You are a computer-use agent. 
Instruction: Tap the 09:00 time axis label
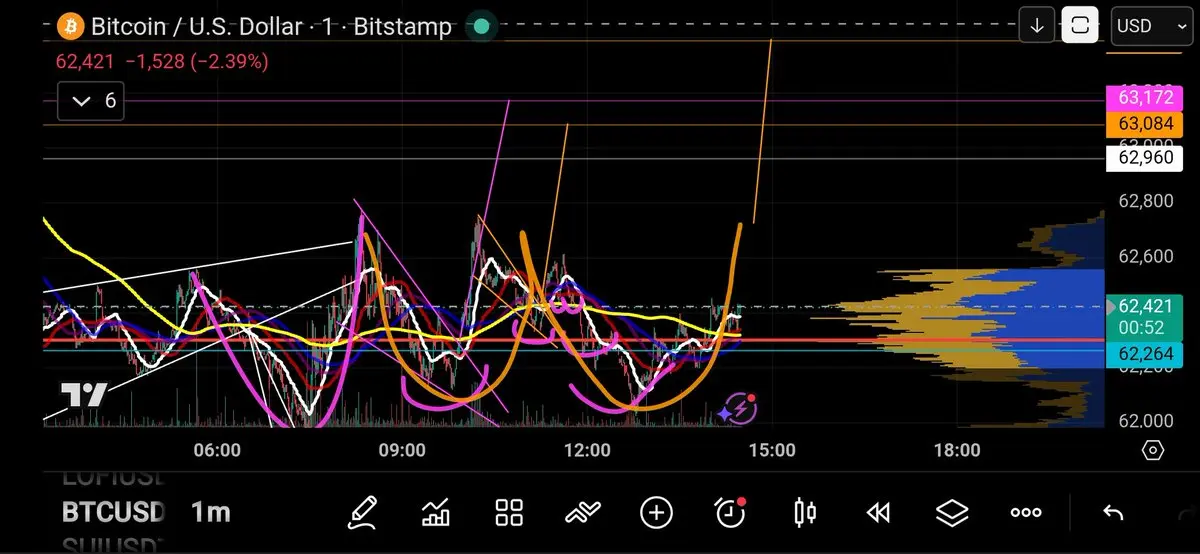(x=402, y=451)
